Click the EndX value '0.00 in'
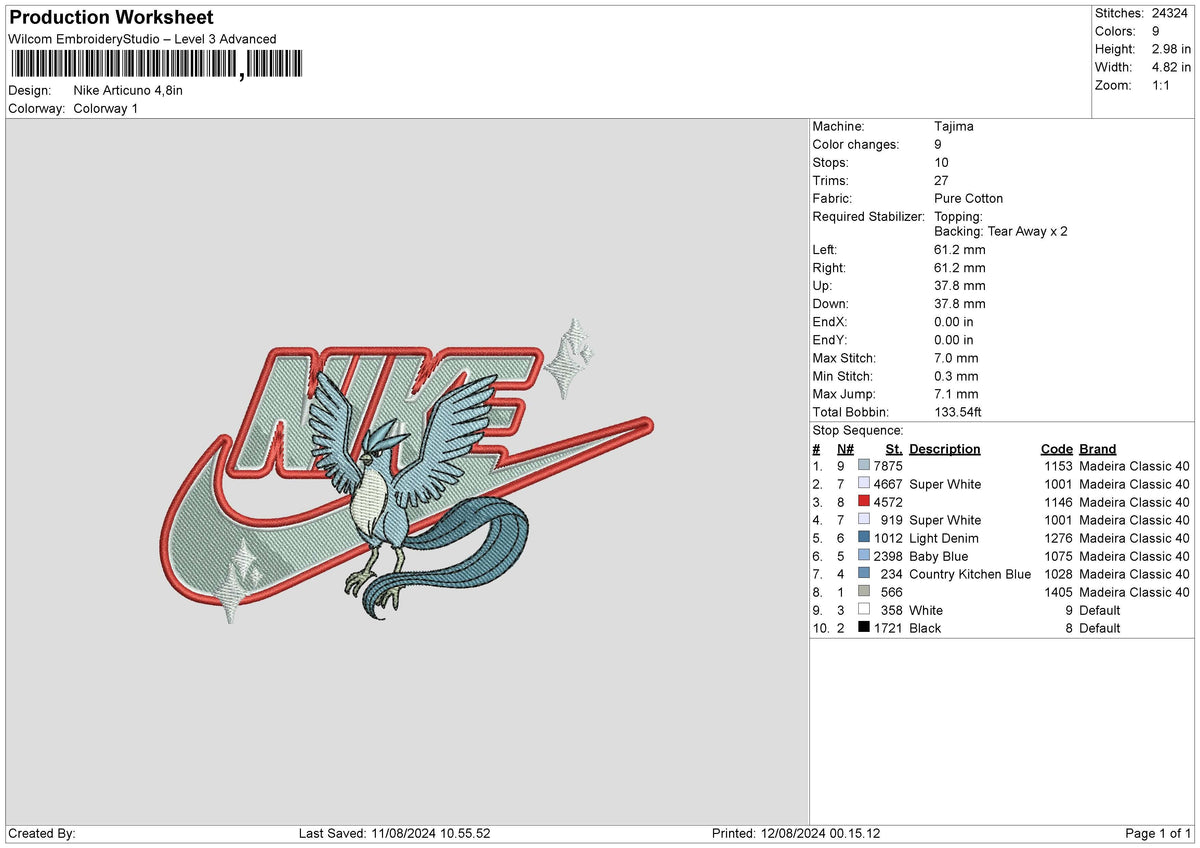The width and height of the screenshot is (1200, 848). 954,322
